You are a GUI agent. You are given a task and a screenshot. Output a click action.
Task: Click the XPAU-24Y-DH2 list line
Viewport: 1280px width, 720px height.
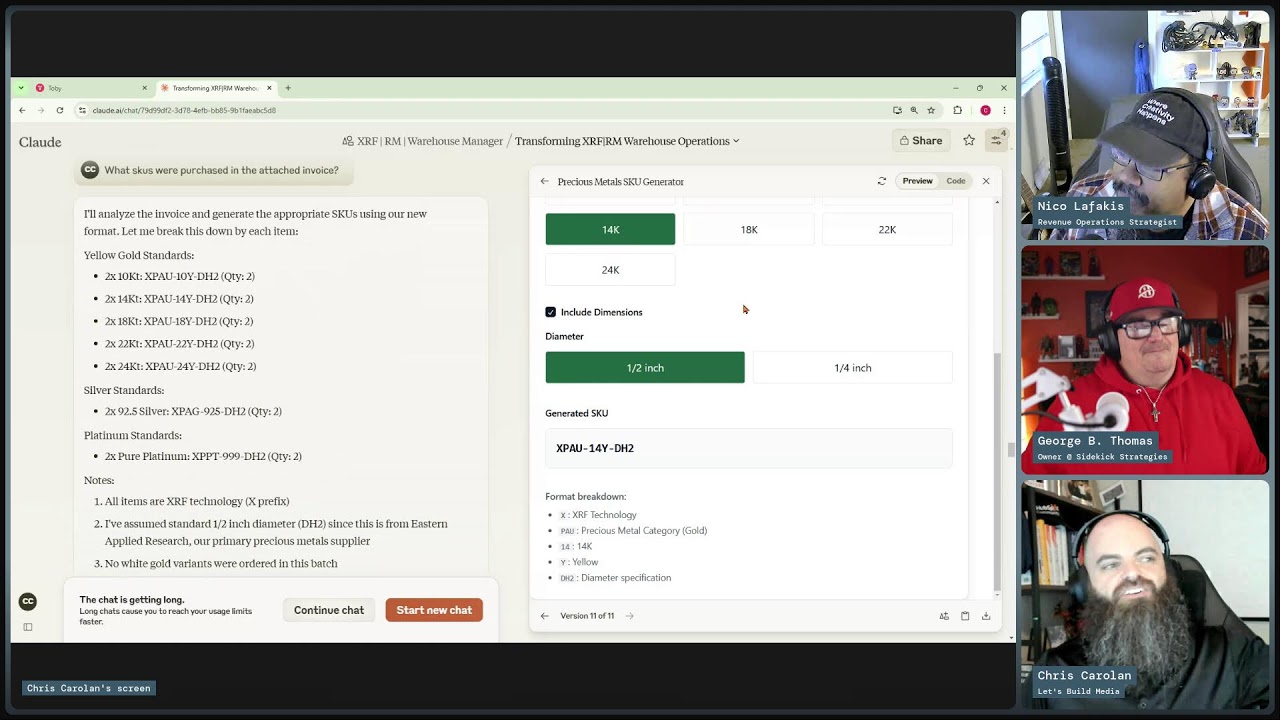(x=180, y=366)
